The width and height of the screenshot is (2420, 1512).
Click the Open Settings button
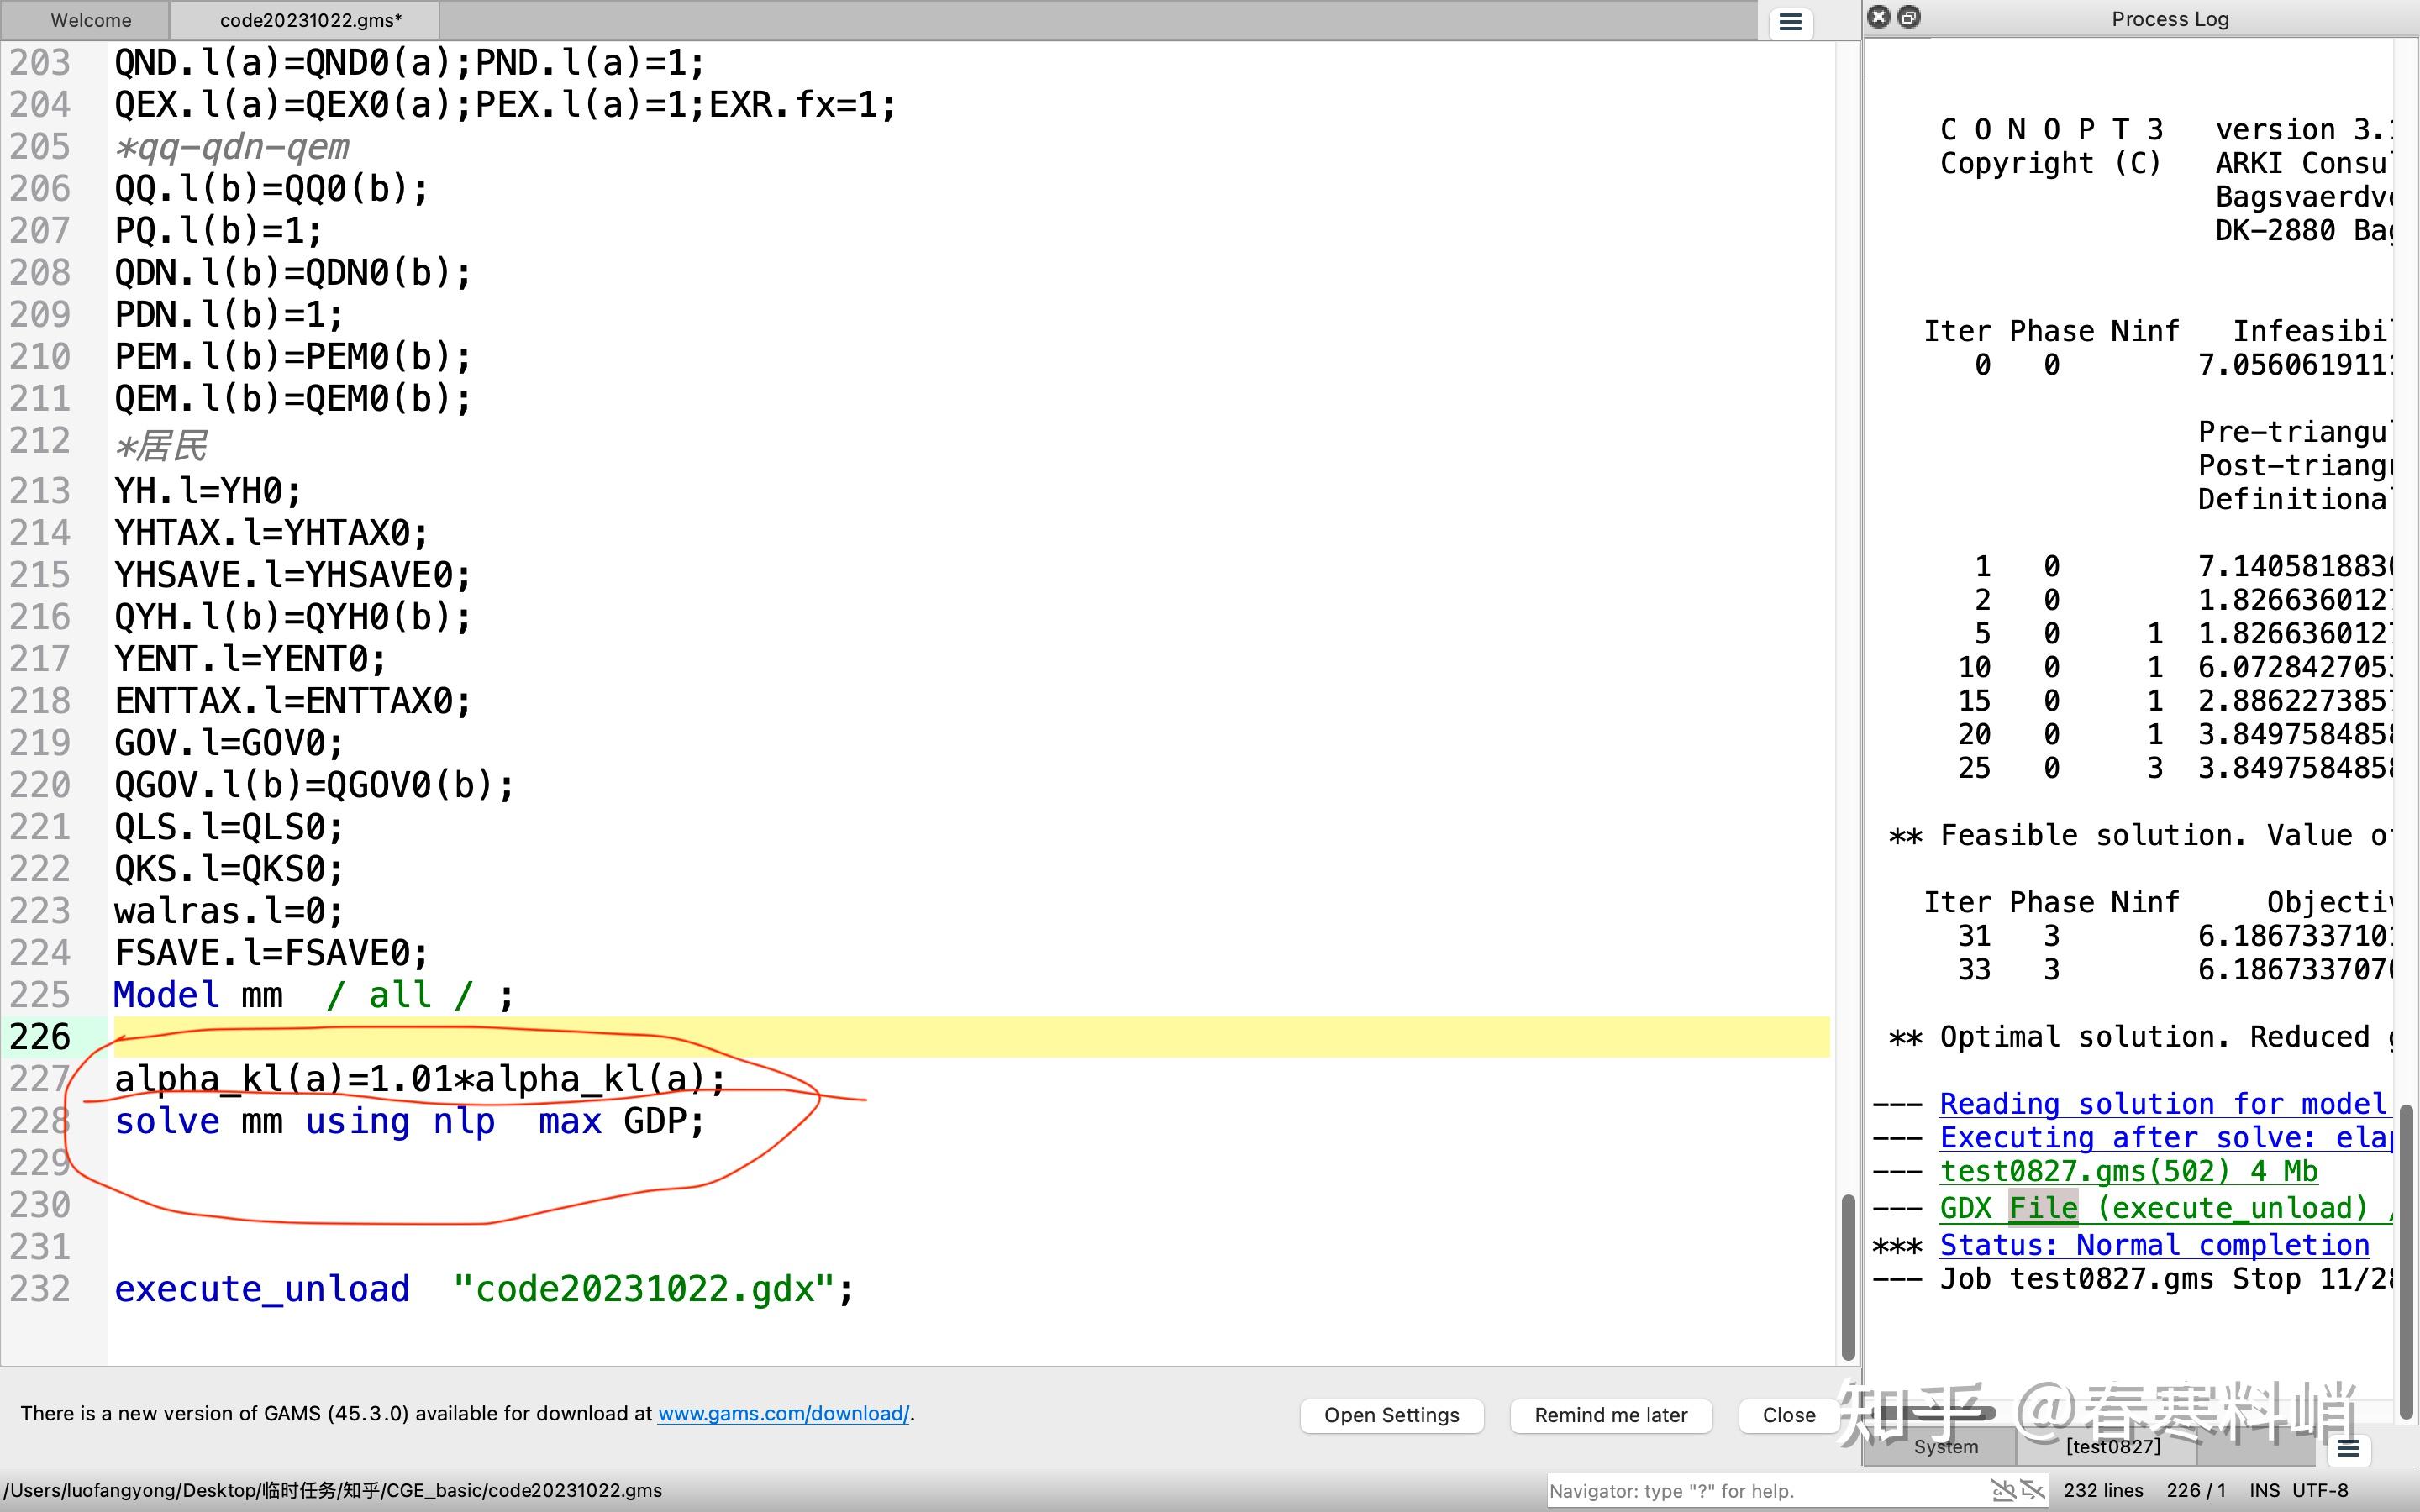pyautogui.click(x=1391, y=1415)
